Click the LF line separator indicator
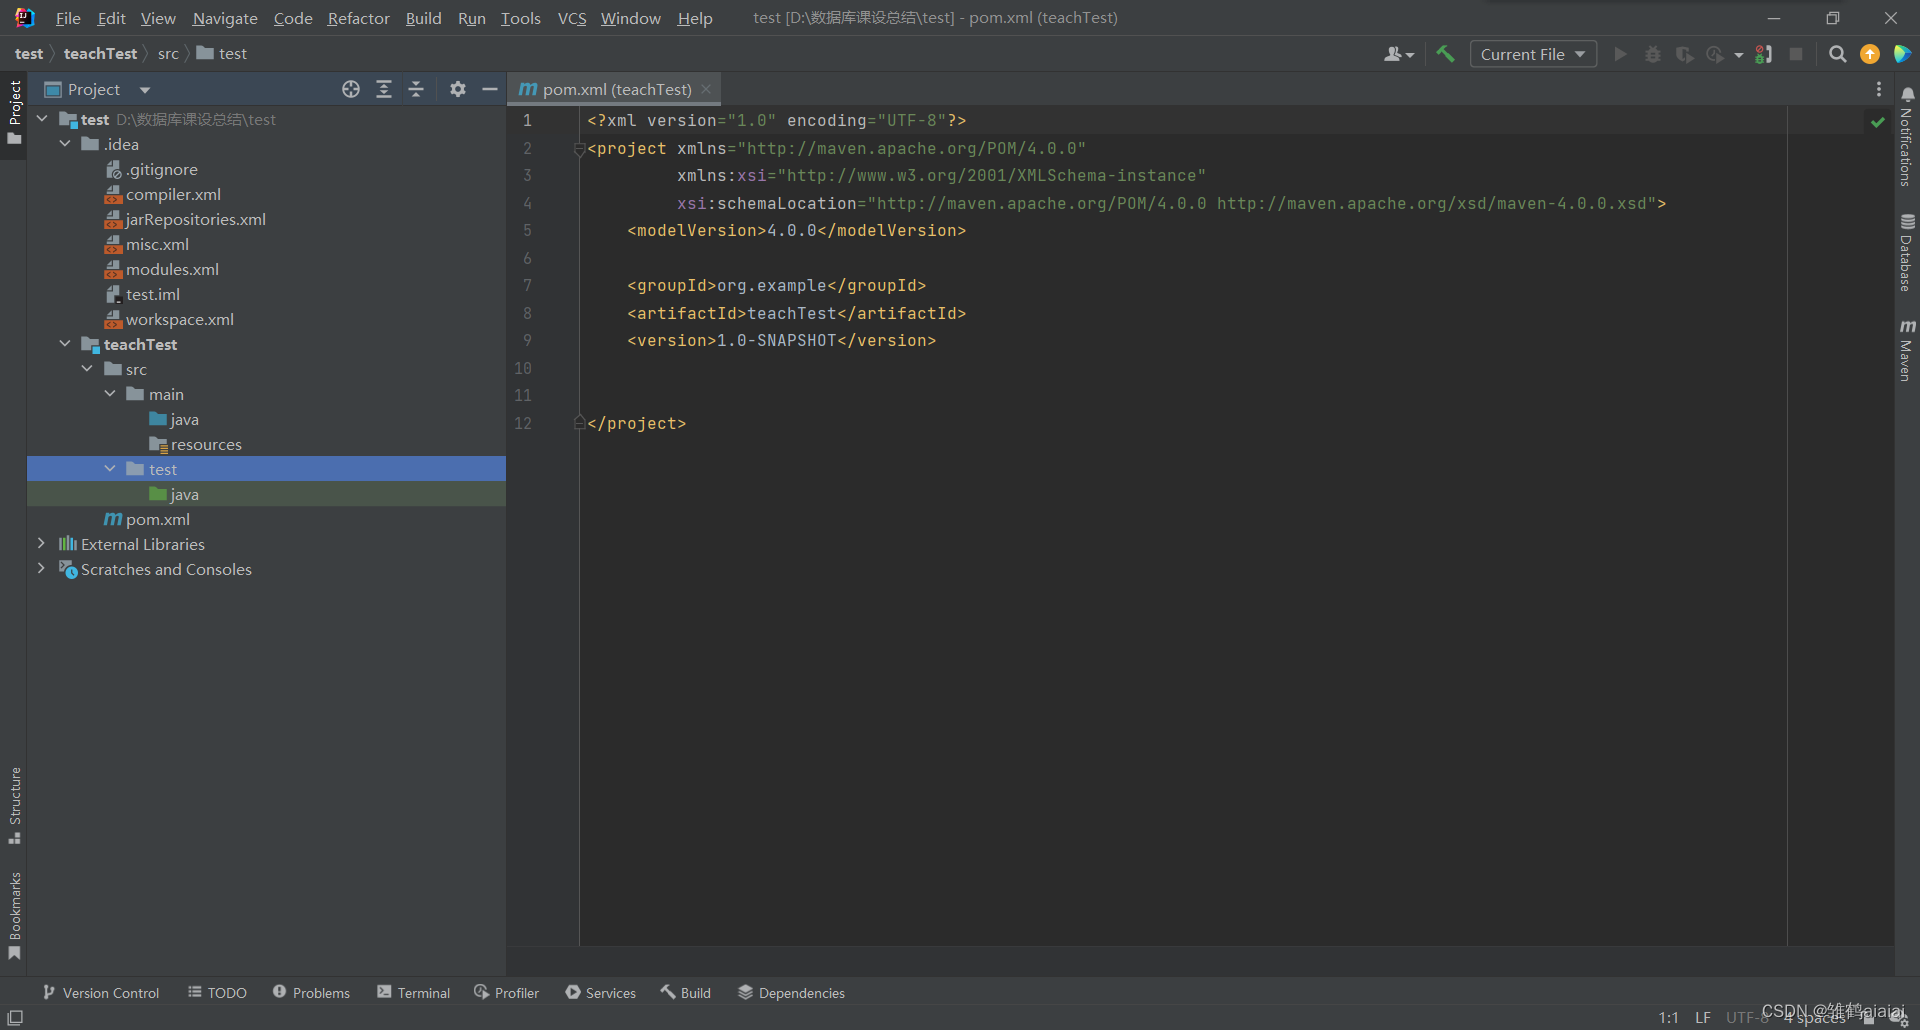Viewport: 1920px width, 1030px height. (x=1703, y=1017)
